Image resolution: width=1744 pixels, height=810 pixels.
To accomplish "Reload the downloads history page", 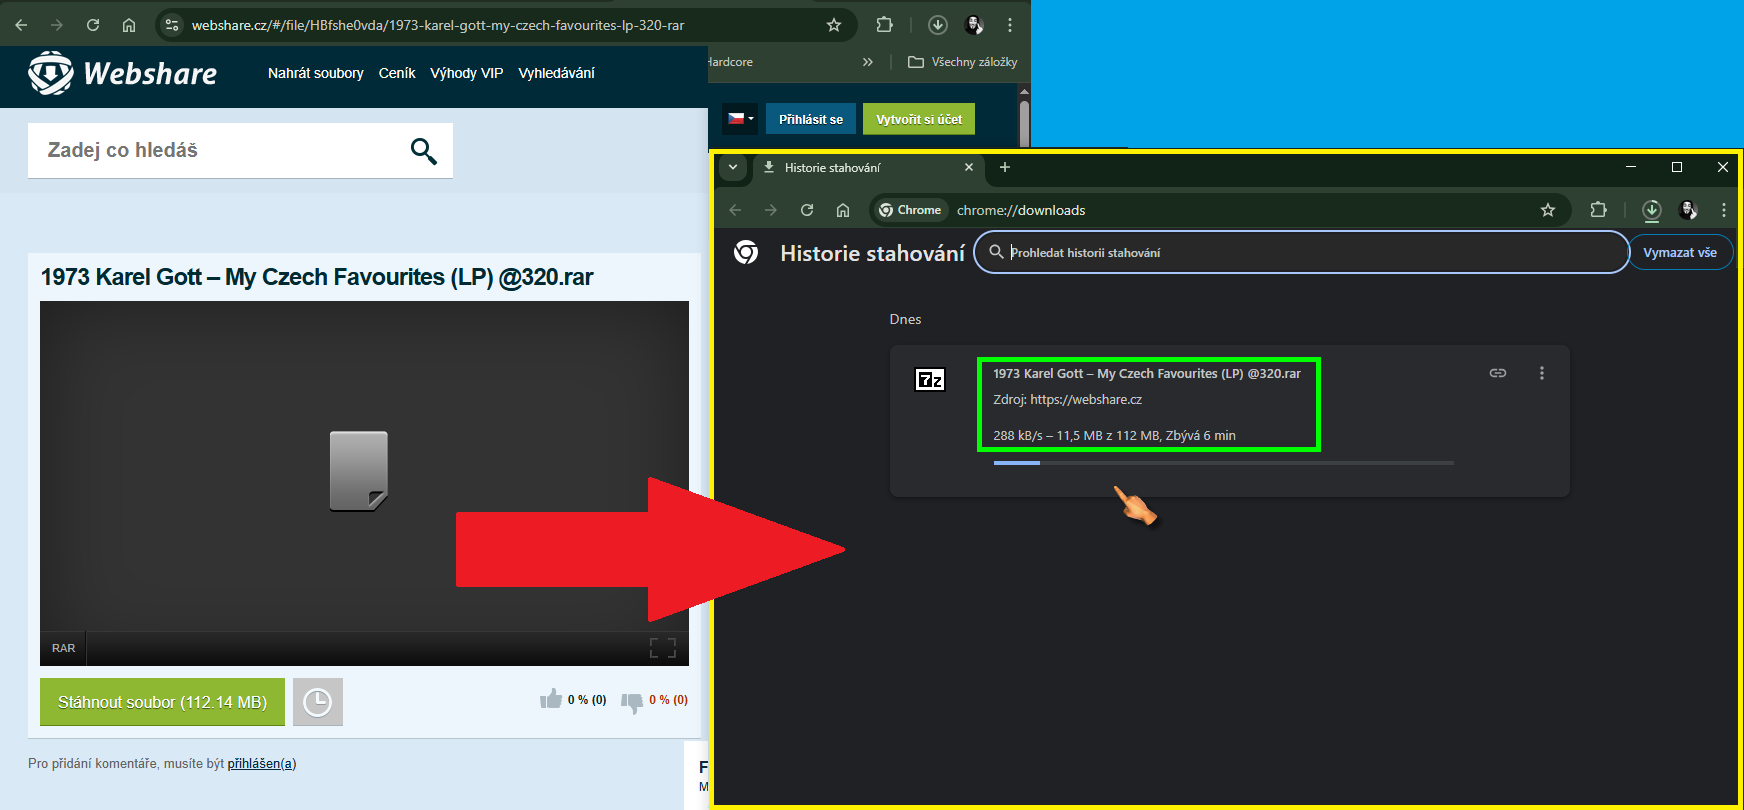I will pos(807,210).
